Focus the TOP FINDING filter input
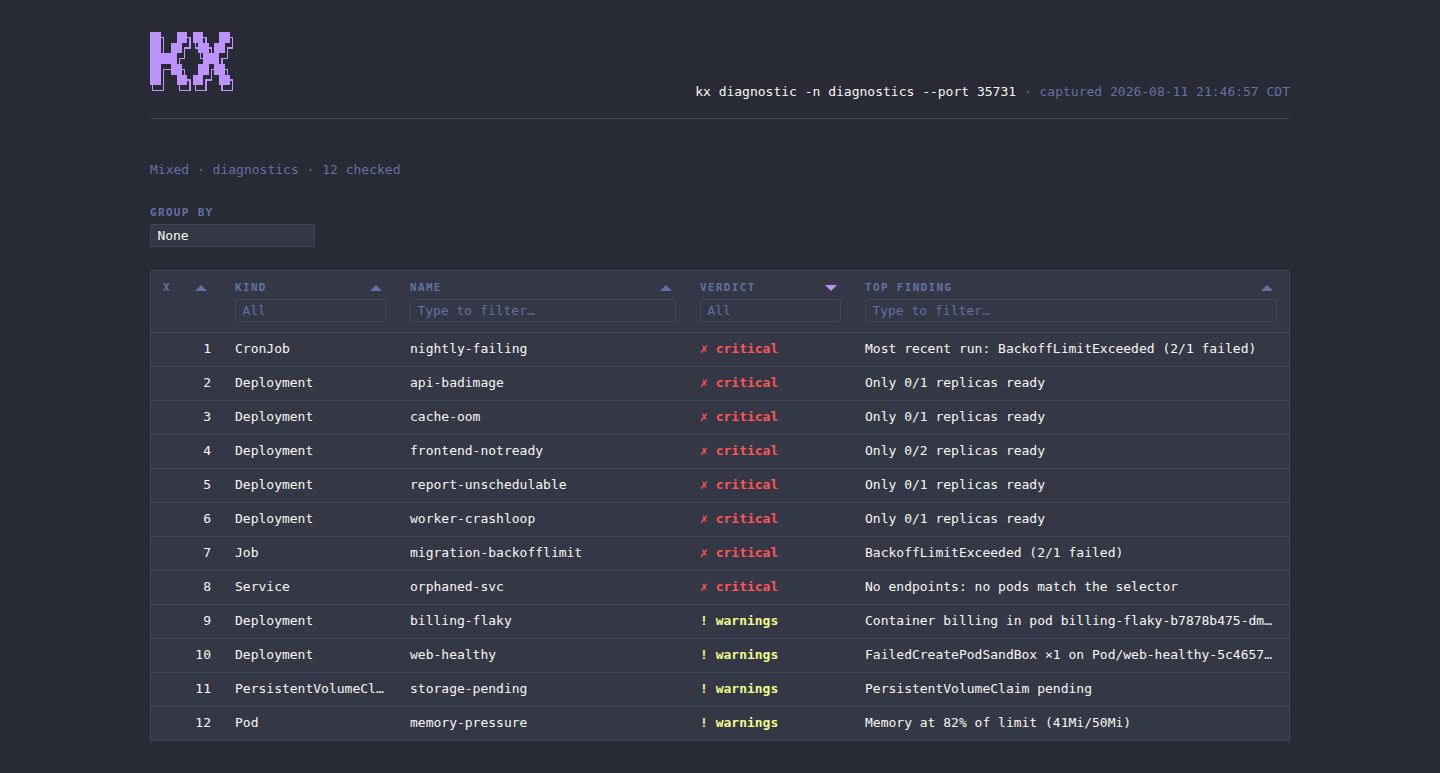This screenshot has height=773, width=1440. coord(1071,311)
